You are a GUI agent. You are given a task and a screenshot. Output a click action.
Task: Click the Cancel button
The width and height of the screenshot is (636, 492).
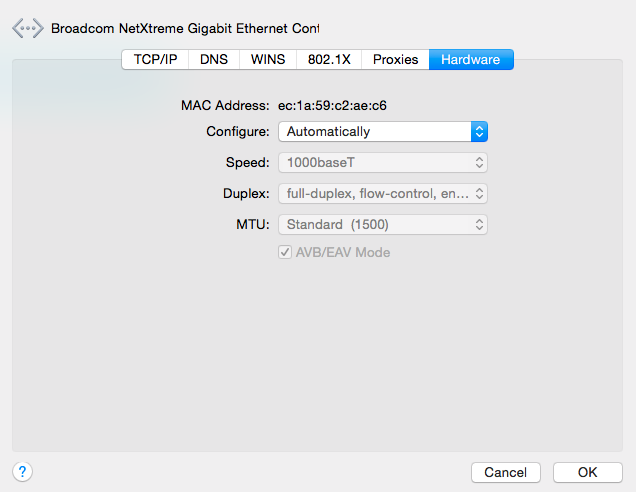(x=506, y=473)
